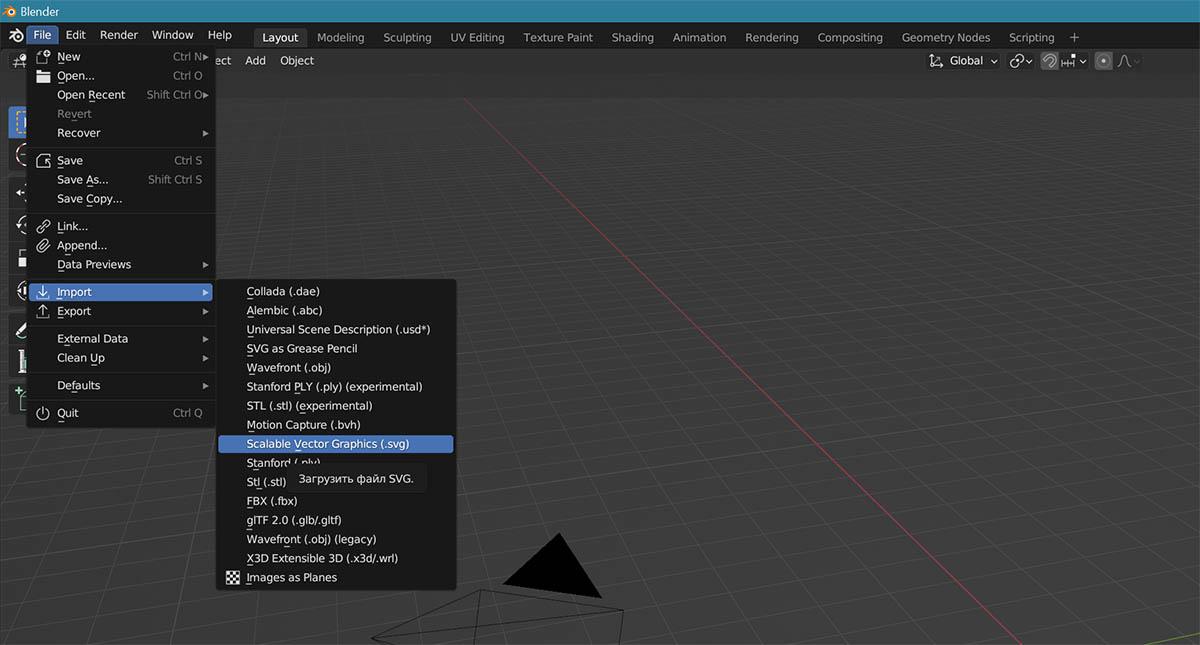Import Collada (.dae) file
This screenshot has height=645, width=1200.
coord(336,292)
